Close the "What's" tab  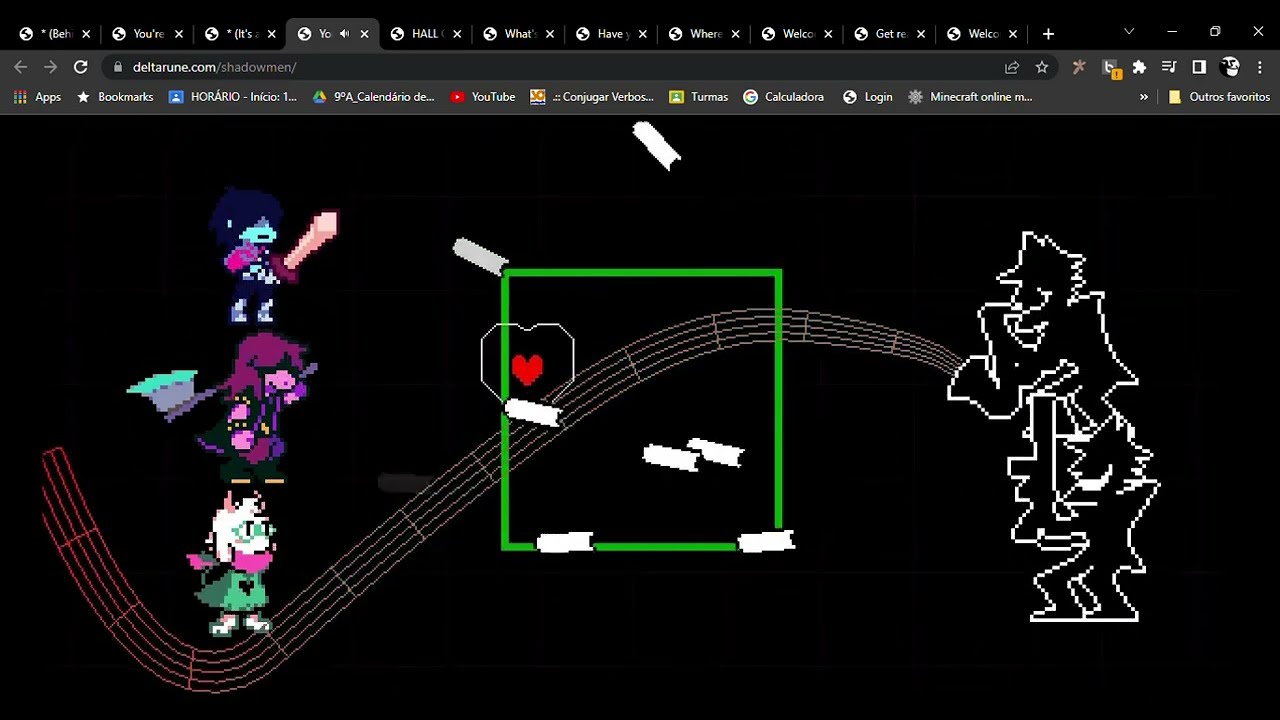(x=550, y=34)
